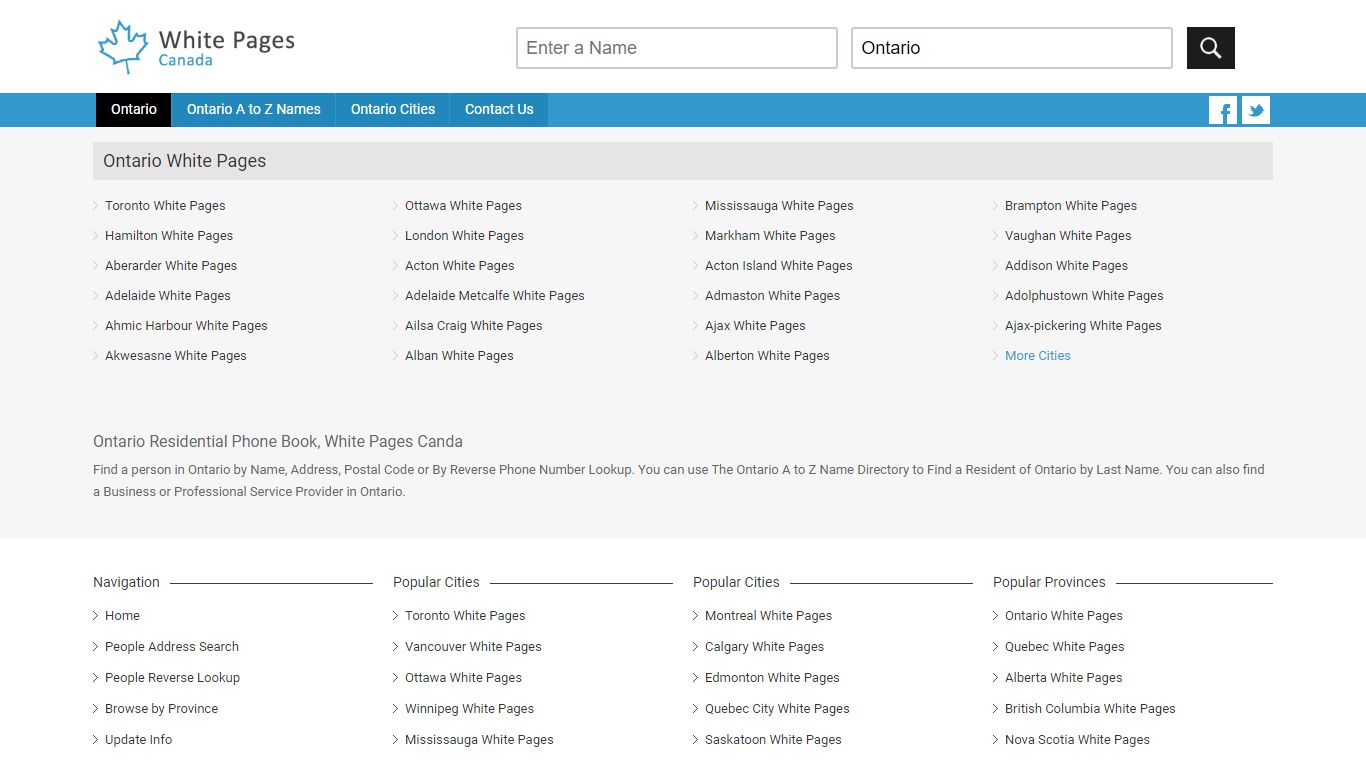Open Alban White Pages link
This screenshot has height=768, width=1366.
tap(459, 356)
